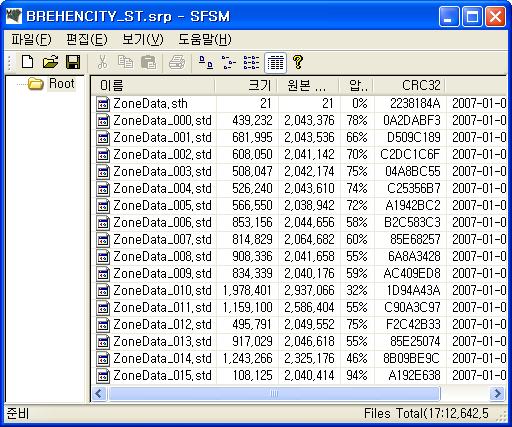Image resolution: width=512 pixels, height=427 pixels.
Task: Click file icon of ZoneData_009.std
Action: click(103, 274)
